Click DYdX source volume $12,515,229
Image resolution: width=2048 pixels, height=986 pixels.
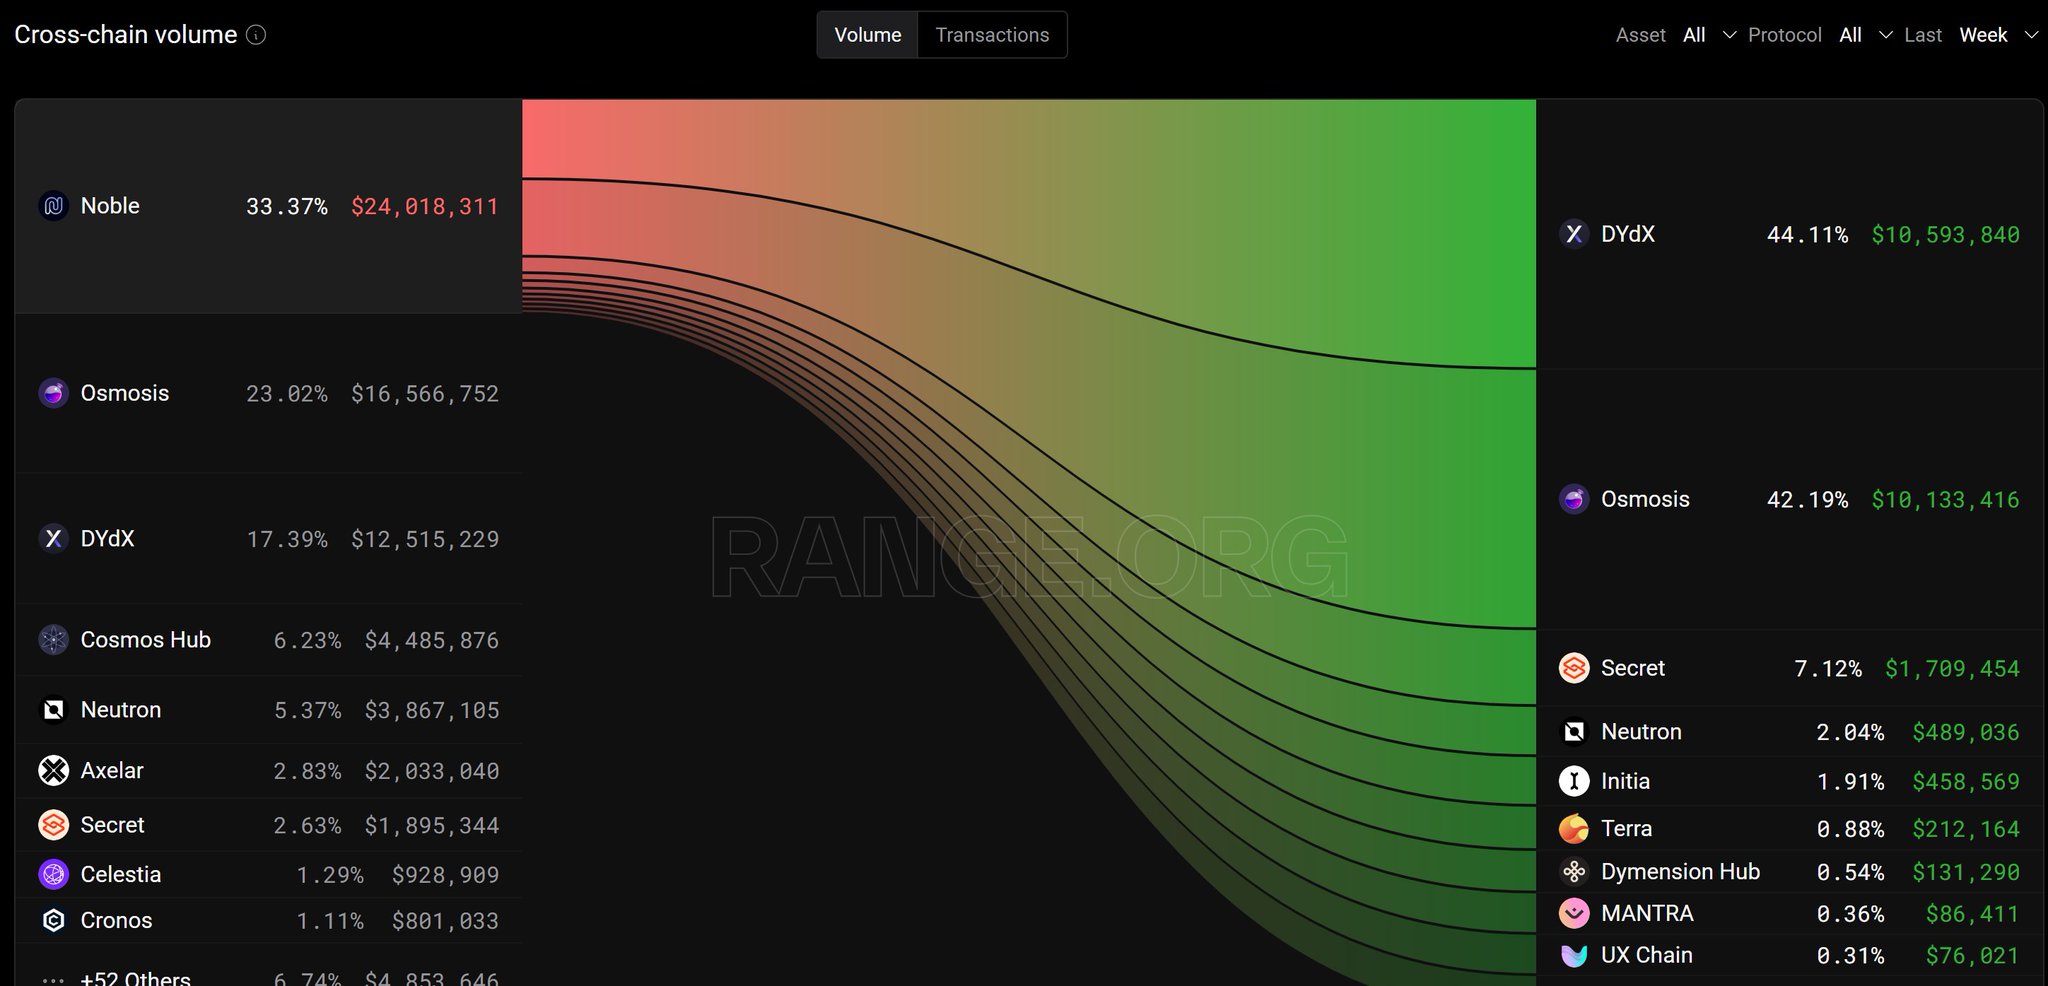[425, 540]
